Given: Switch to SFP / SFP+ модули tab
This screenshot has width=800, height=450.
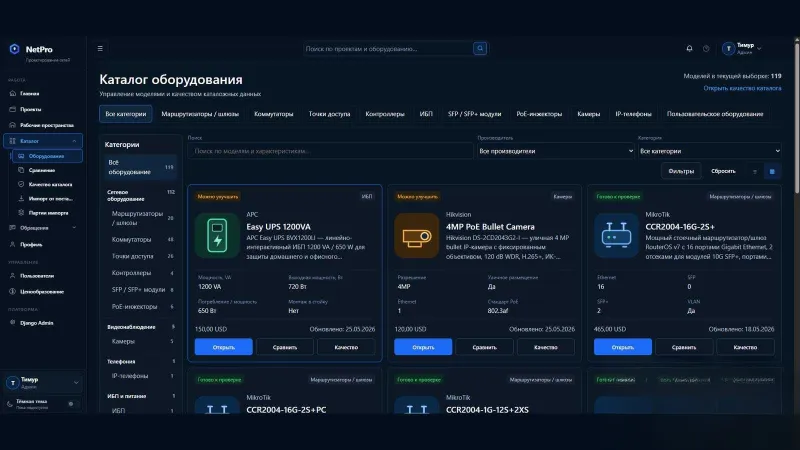Looking at the screenshot, I should coord(474,114).
